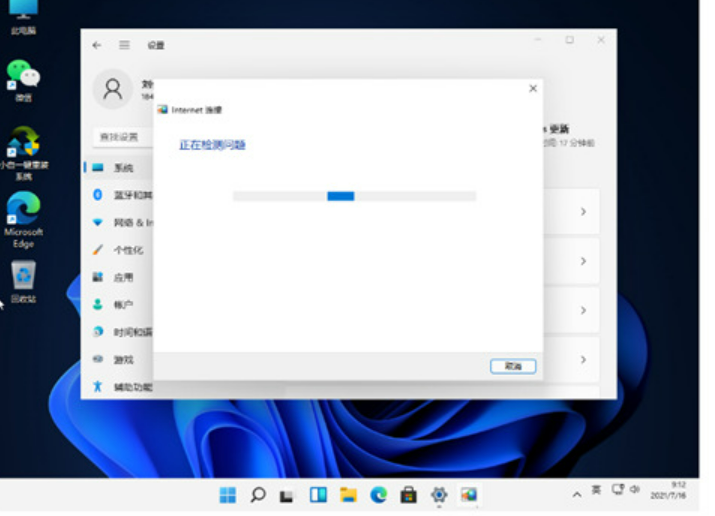Open the taskbar search magnifier
Screen dimensions: 715x516
[258, 495]
